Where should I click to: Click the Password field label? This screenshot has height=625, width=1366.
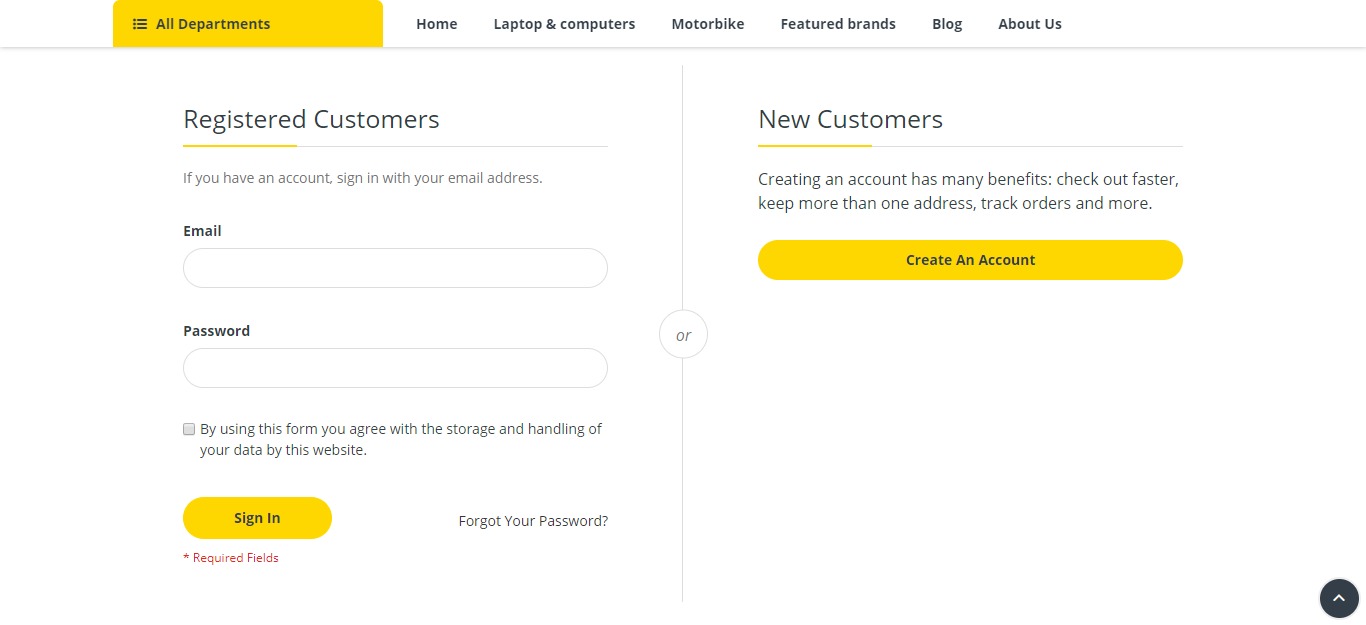[x=216, y=331]
